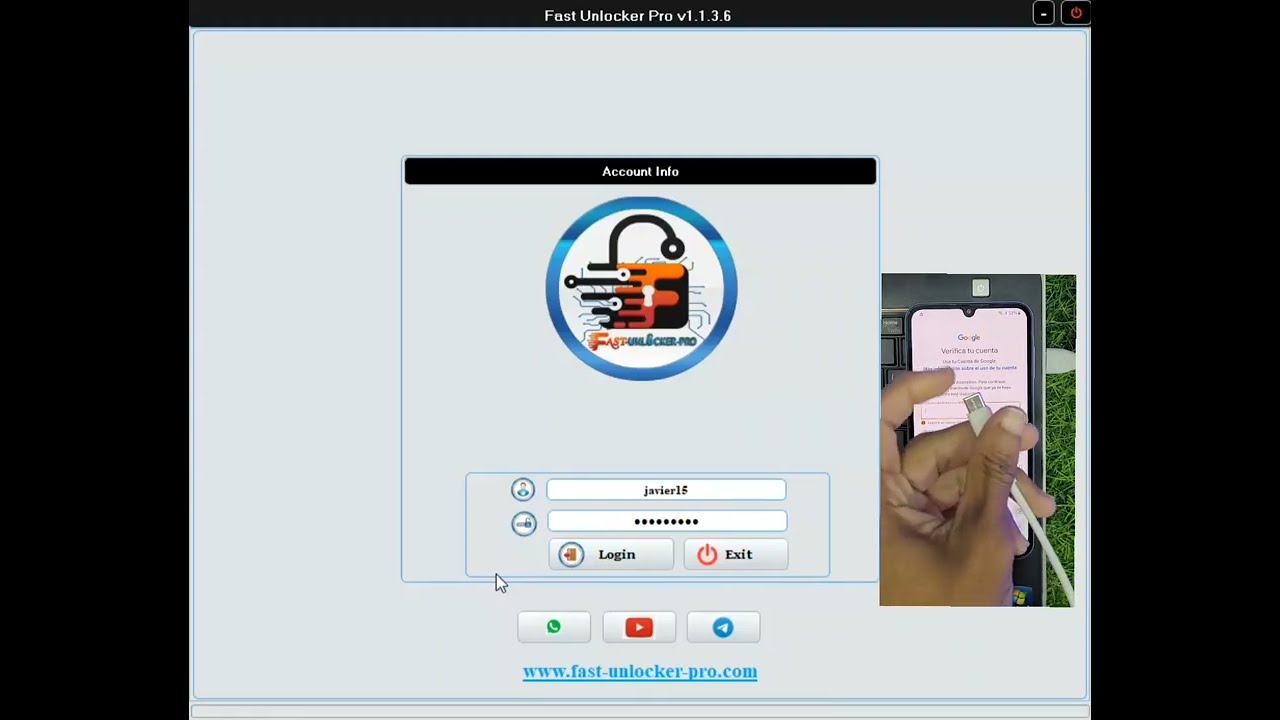Open the YouTube channel button
Screen dimensions: 1280x720
coord(639,627)
